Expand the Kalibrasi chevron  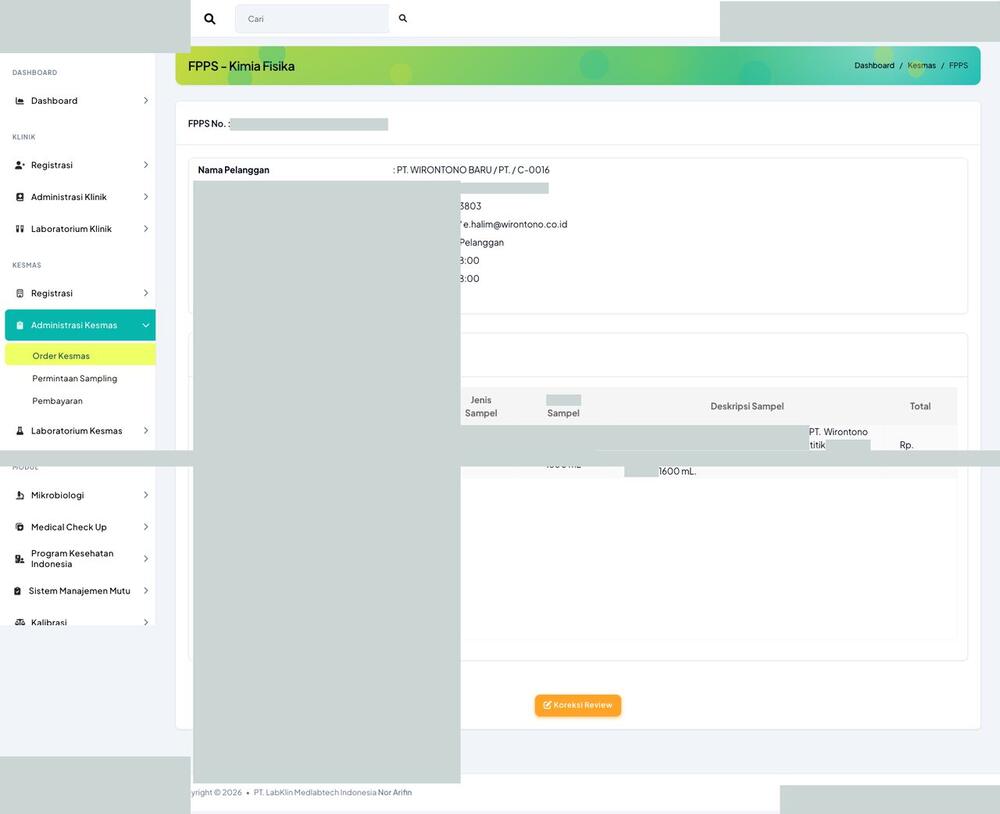click(145, 622)
